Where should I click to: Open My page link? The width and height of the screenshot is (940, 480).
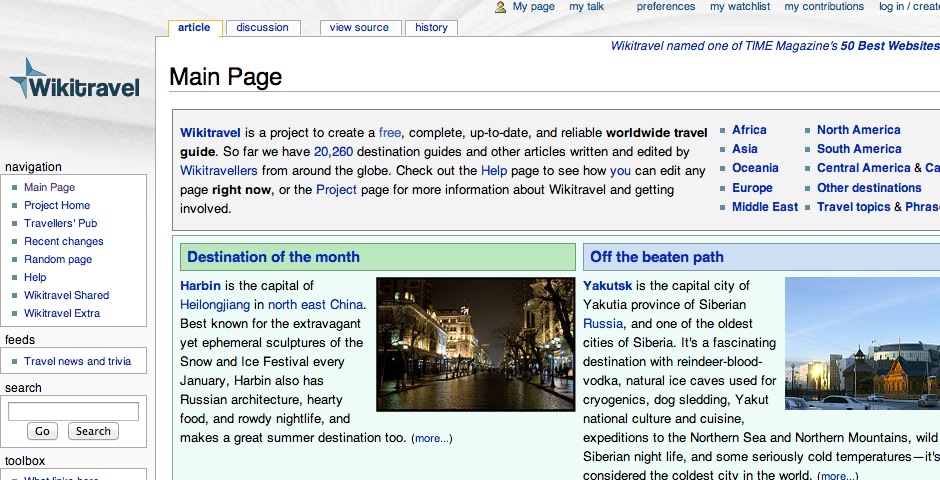534,7
